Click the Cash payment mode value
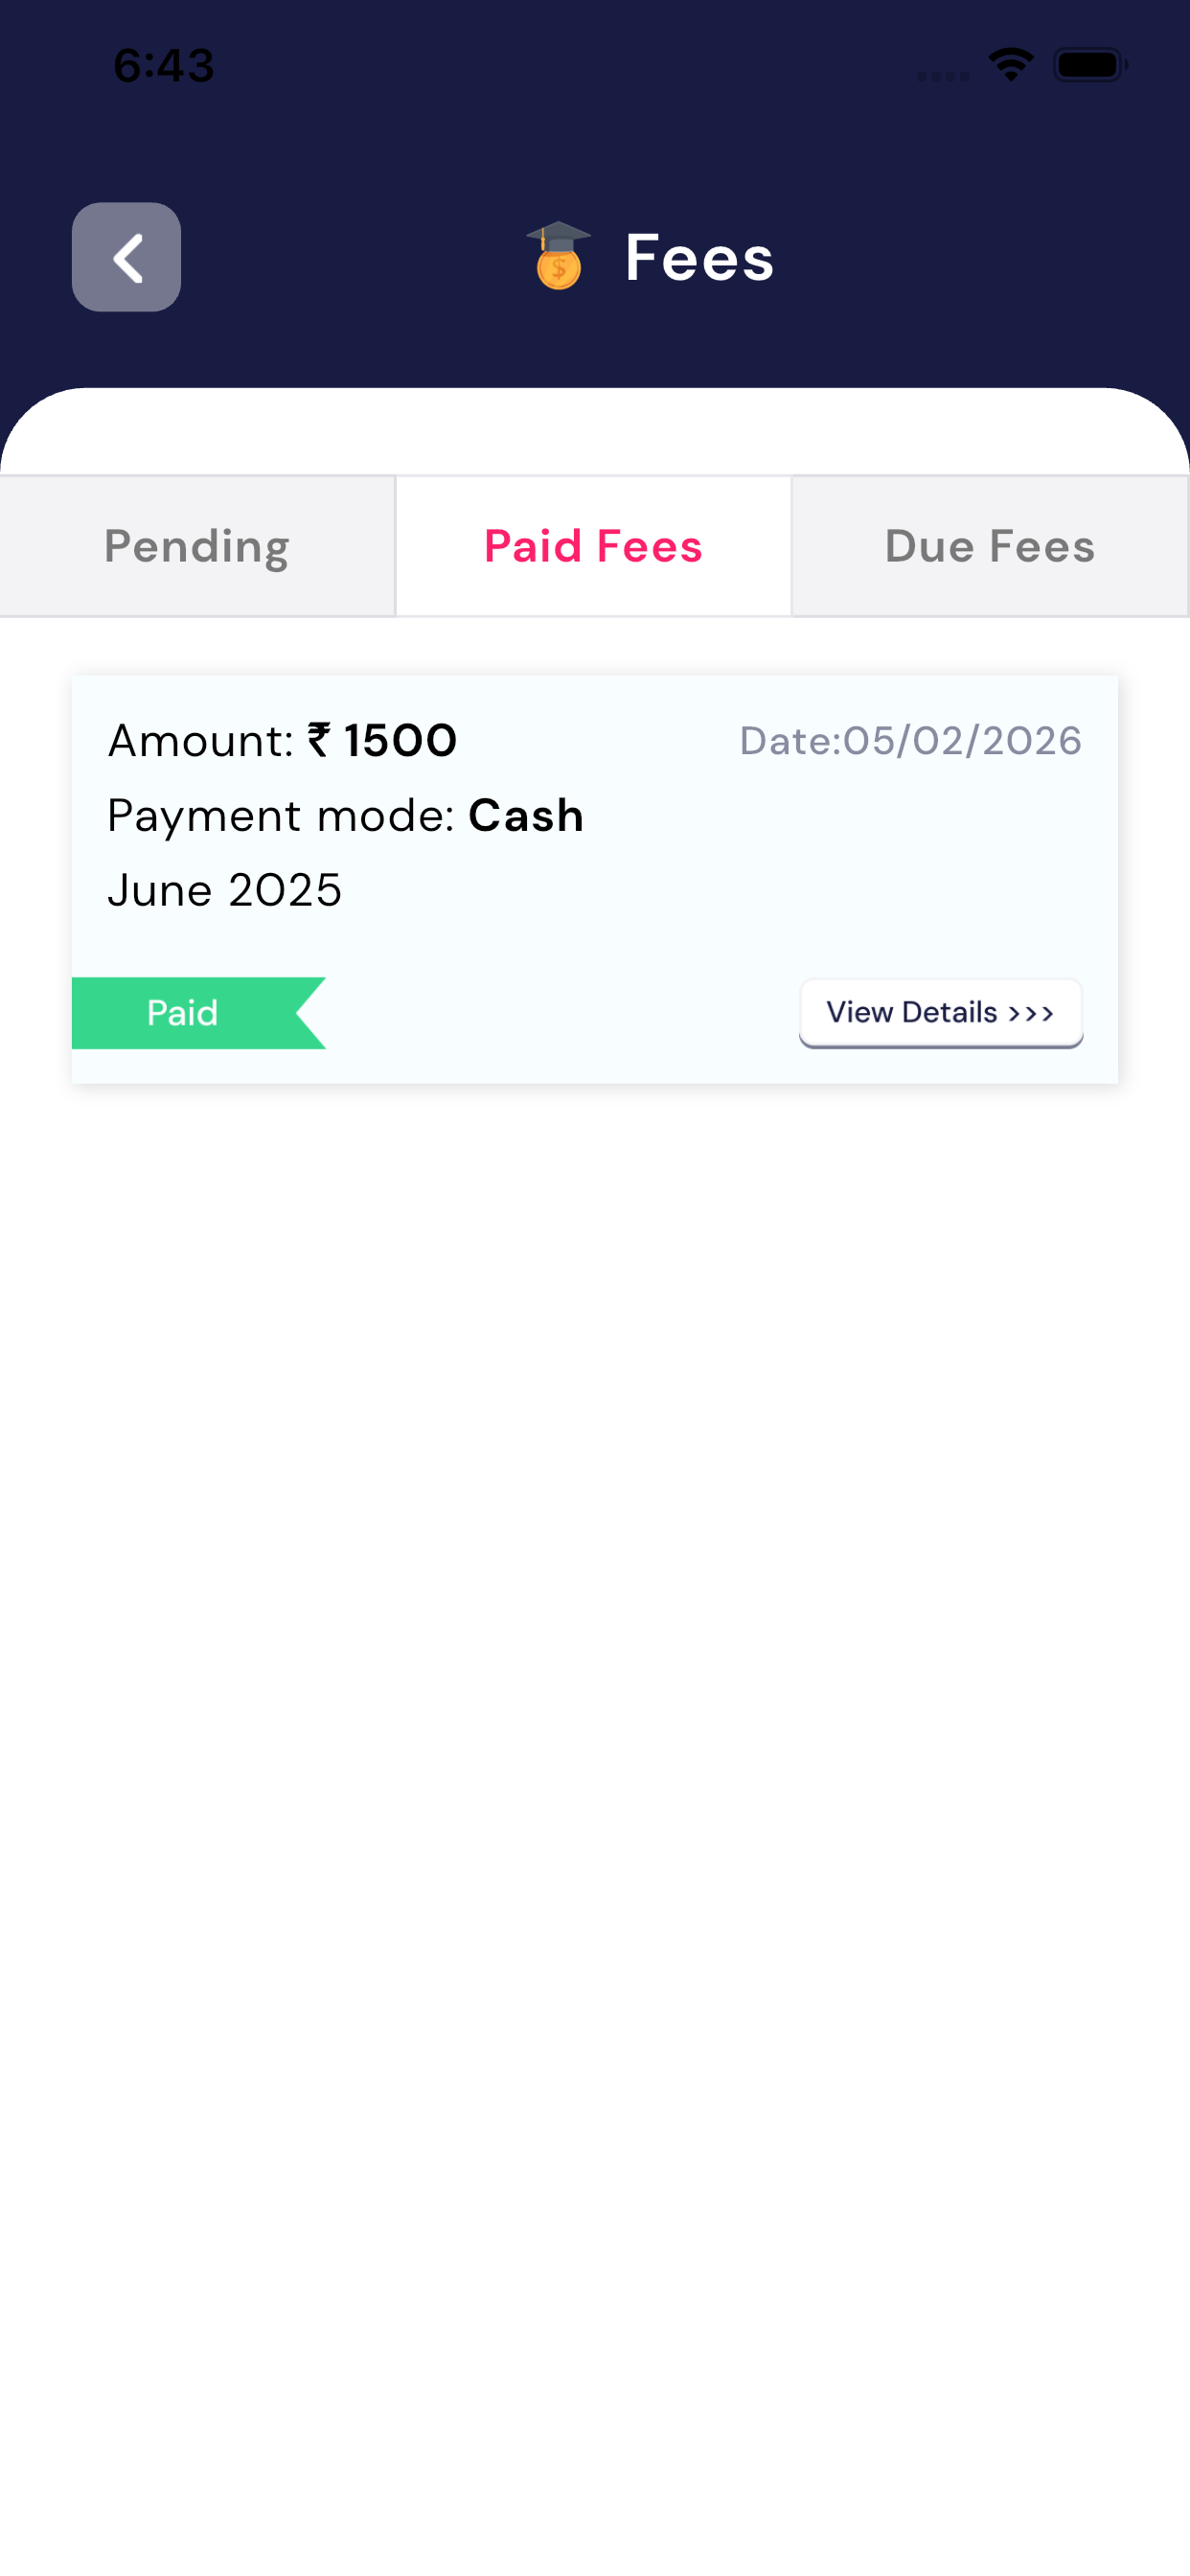The width and height of the screenshot is (1190, 2576). pos(526,816)
